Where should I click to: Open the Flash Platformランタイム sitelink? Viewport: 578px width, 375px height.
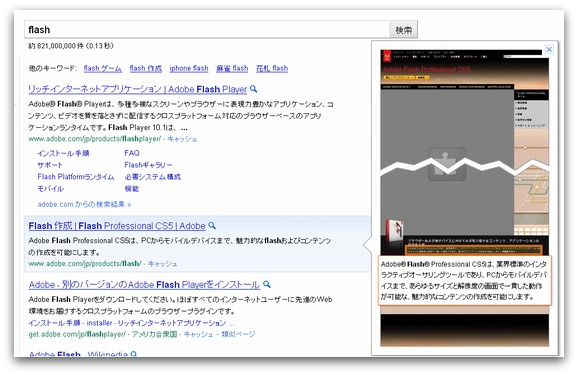point(76,177)
